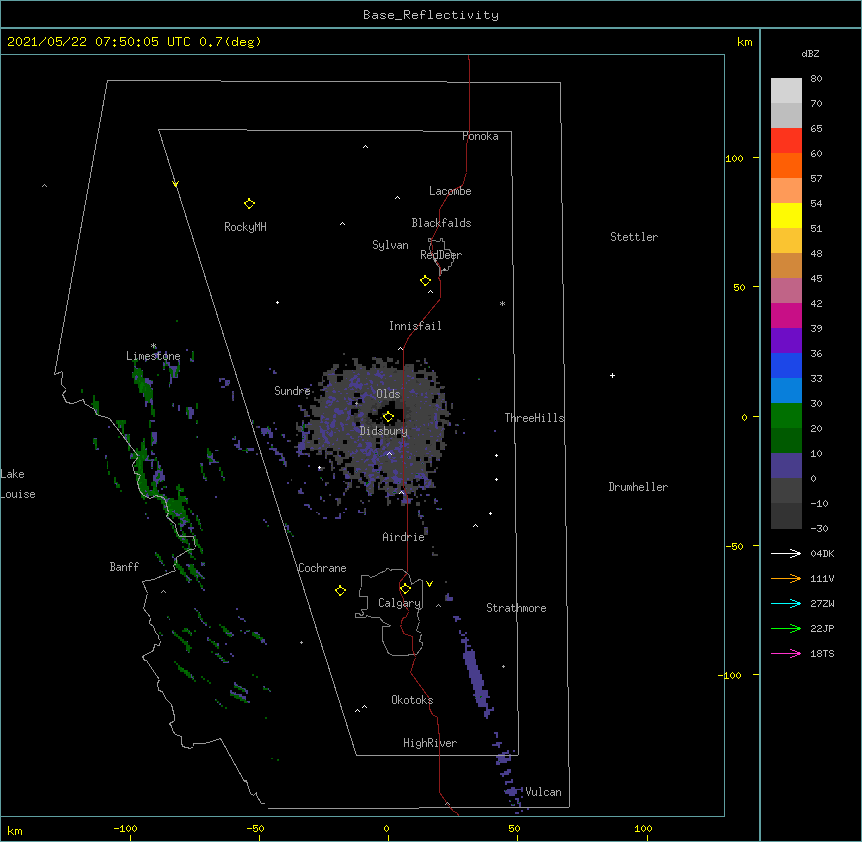Click the white plus marker north of Drumheller

pyautogui.click(x=612, y=375)
